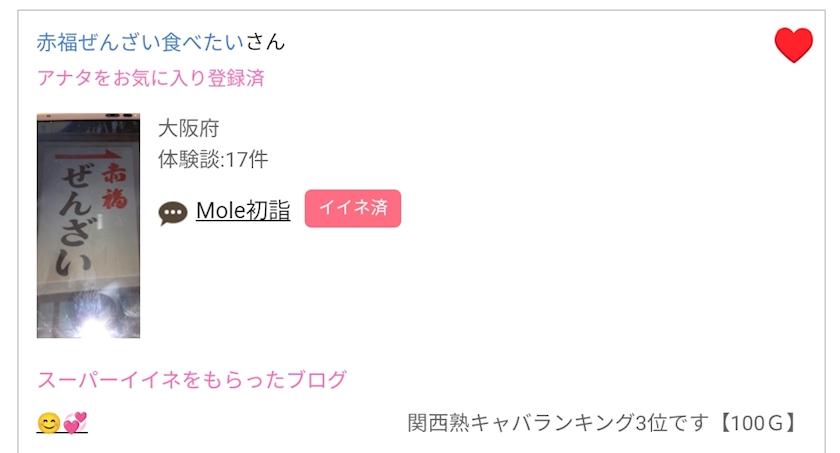This screenshot has height=453, width=840.
Task: Open the smiling face emoji blog link
Action: (x=49, y=424)
